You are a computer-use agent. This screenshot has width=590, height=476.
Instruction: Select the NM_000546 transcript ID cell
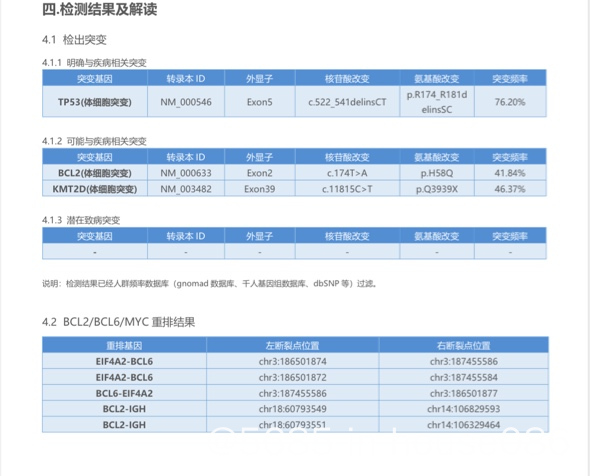click(x=186, y=102)
